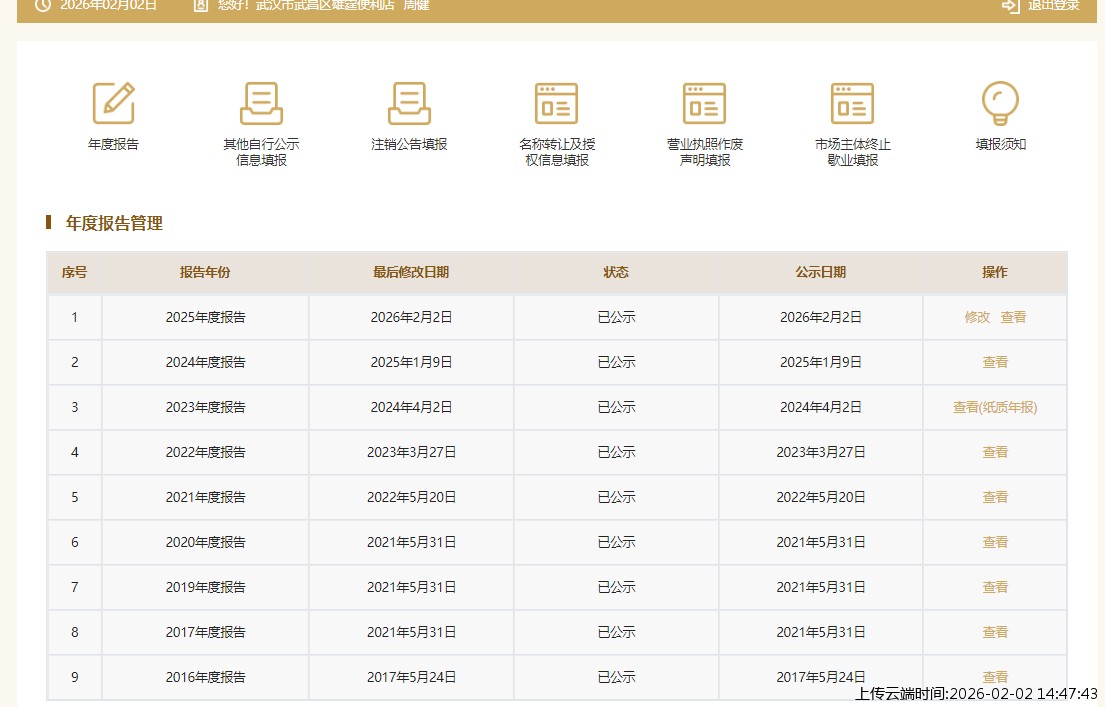The width and height of the screenshot is (1105, 707).
Task: Open 查看 for the 2024年度报告
Action: 995,362
